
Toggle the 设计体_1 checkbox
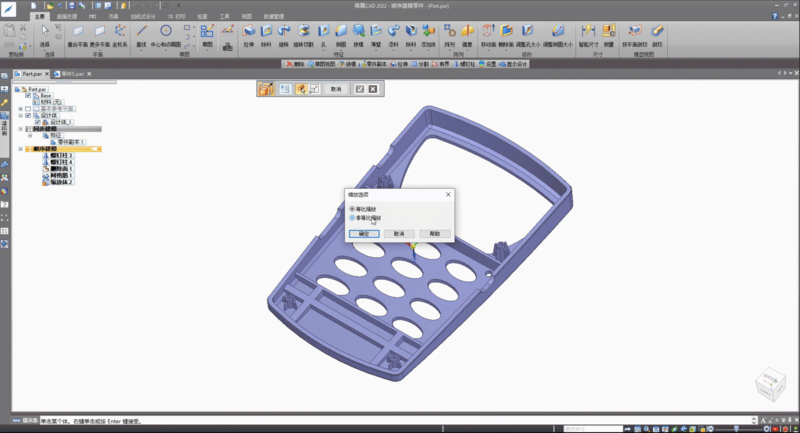[37, 122]
